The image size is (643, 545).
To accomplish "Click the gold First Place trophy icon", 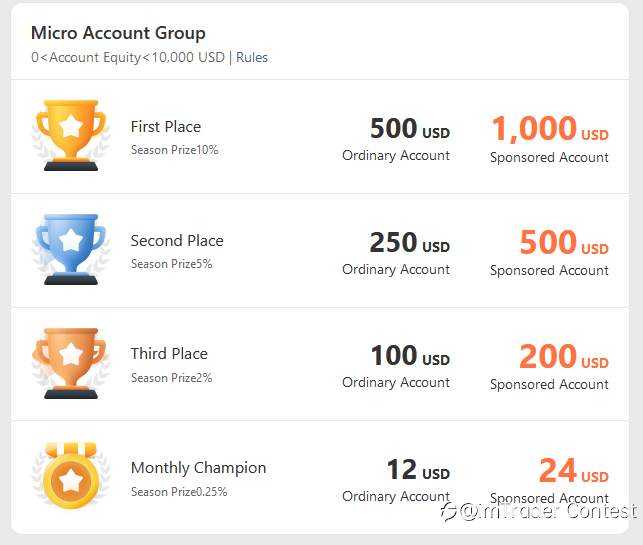I will coord(71,135).
